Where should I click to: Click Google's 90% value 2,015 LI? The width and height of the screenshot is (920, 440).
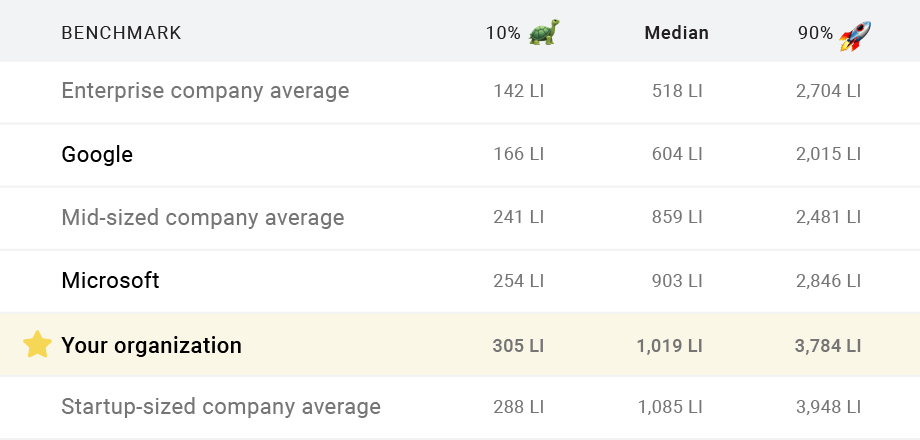pos(828,155)
